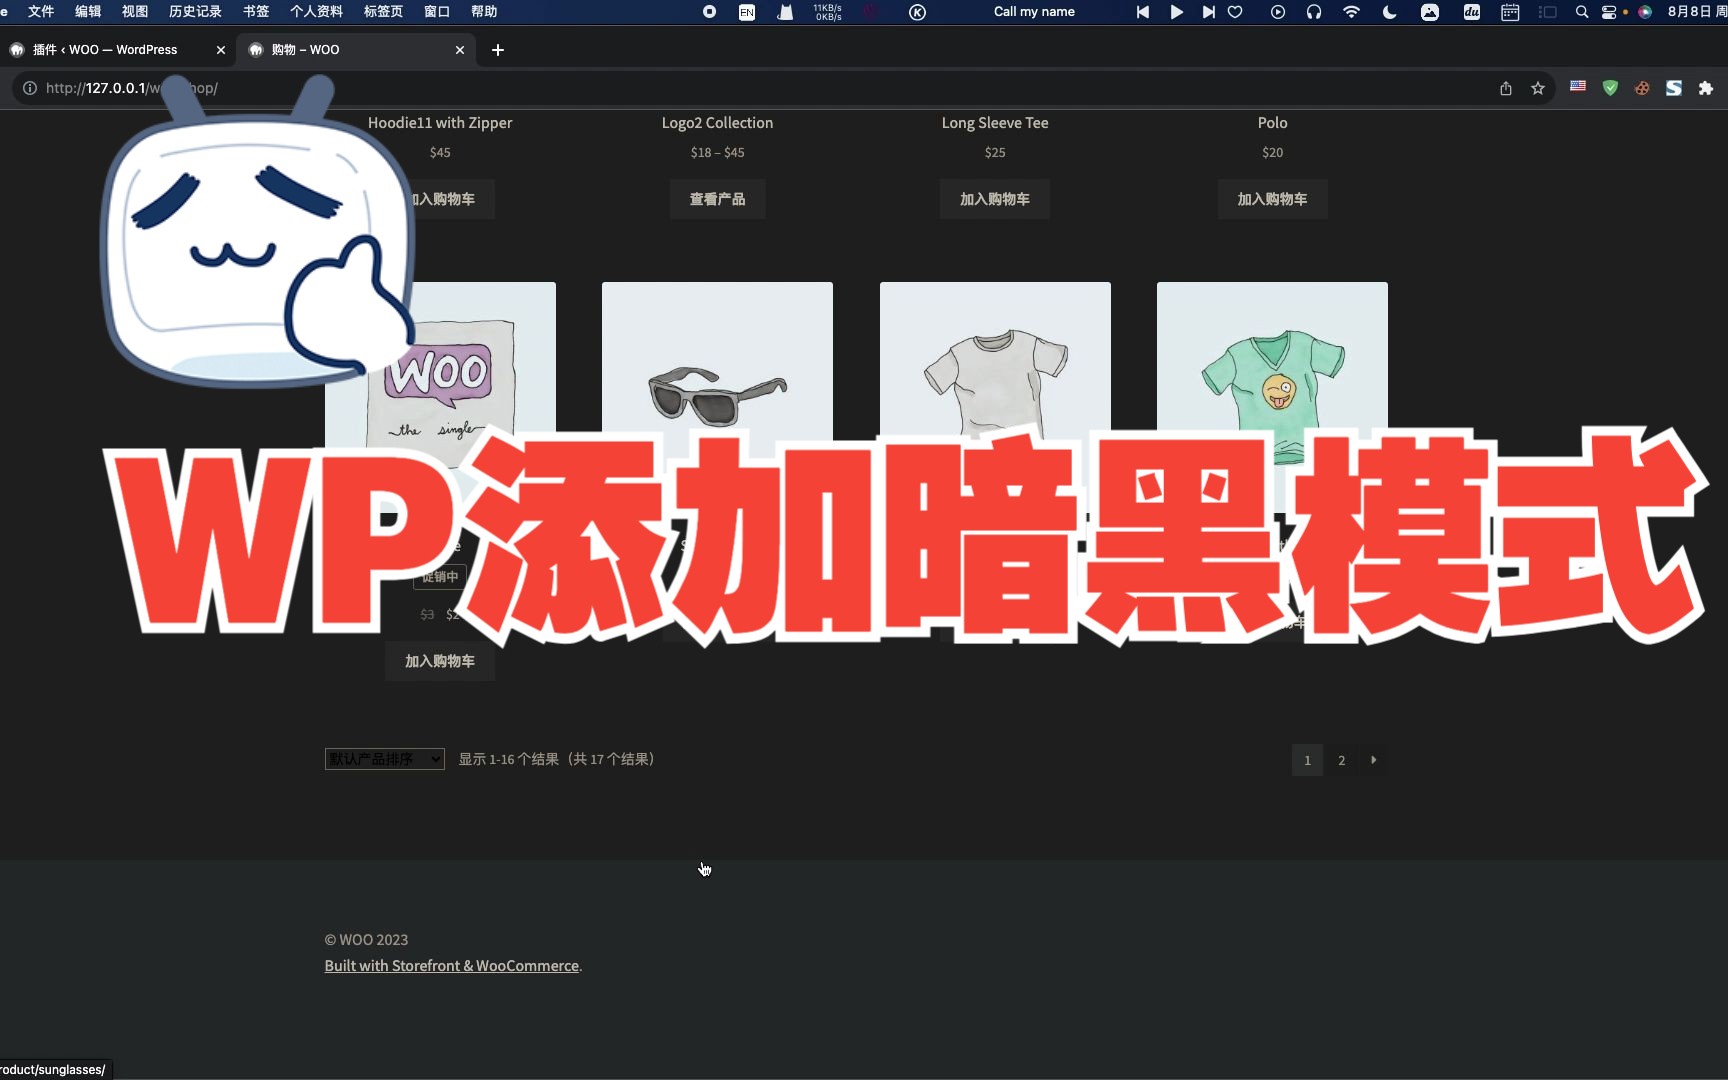Open Control Center in menu bar
This screenshot has height=1080, width=1728.
1609,12
